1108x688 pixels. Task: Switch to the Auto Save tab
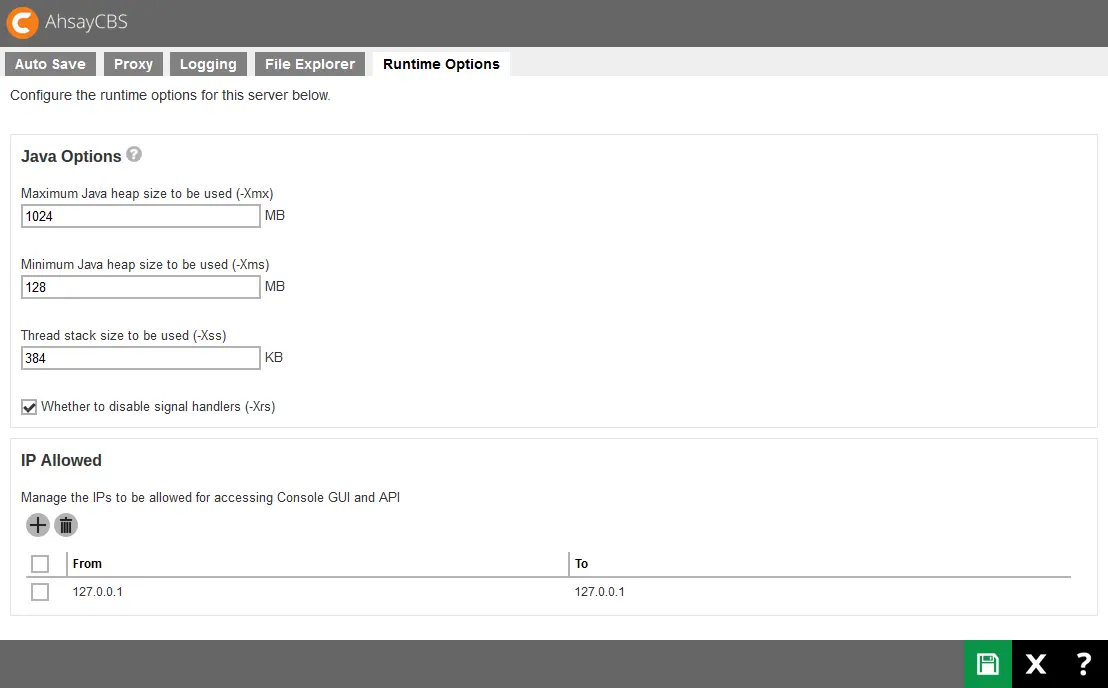coord(50,63)
